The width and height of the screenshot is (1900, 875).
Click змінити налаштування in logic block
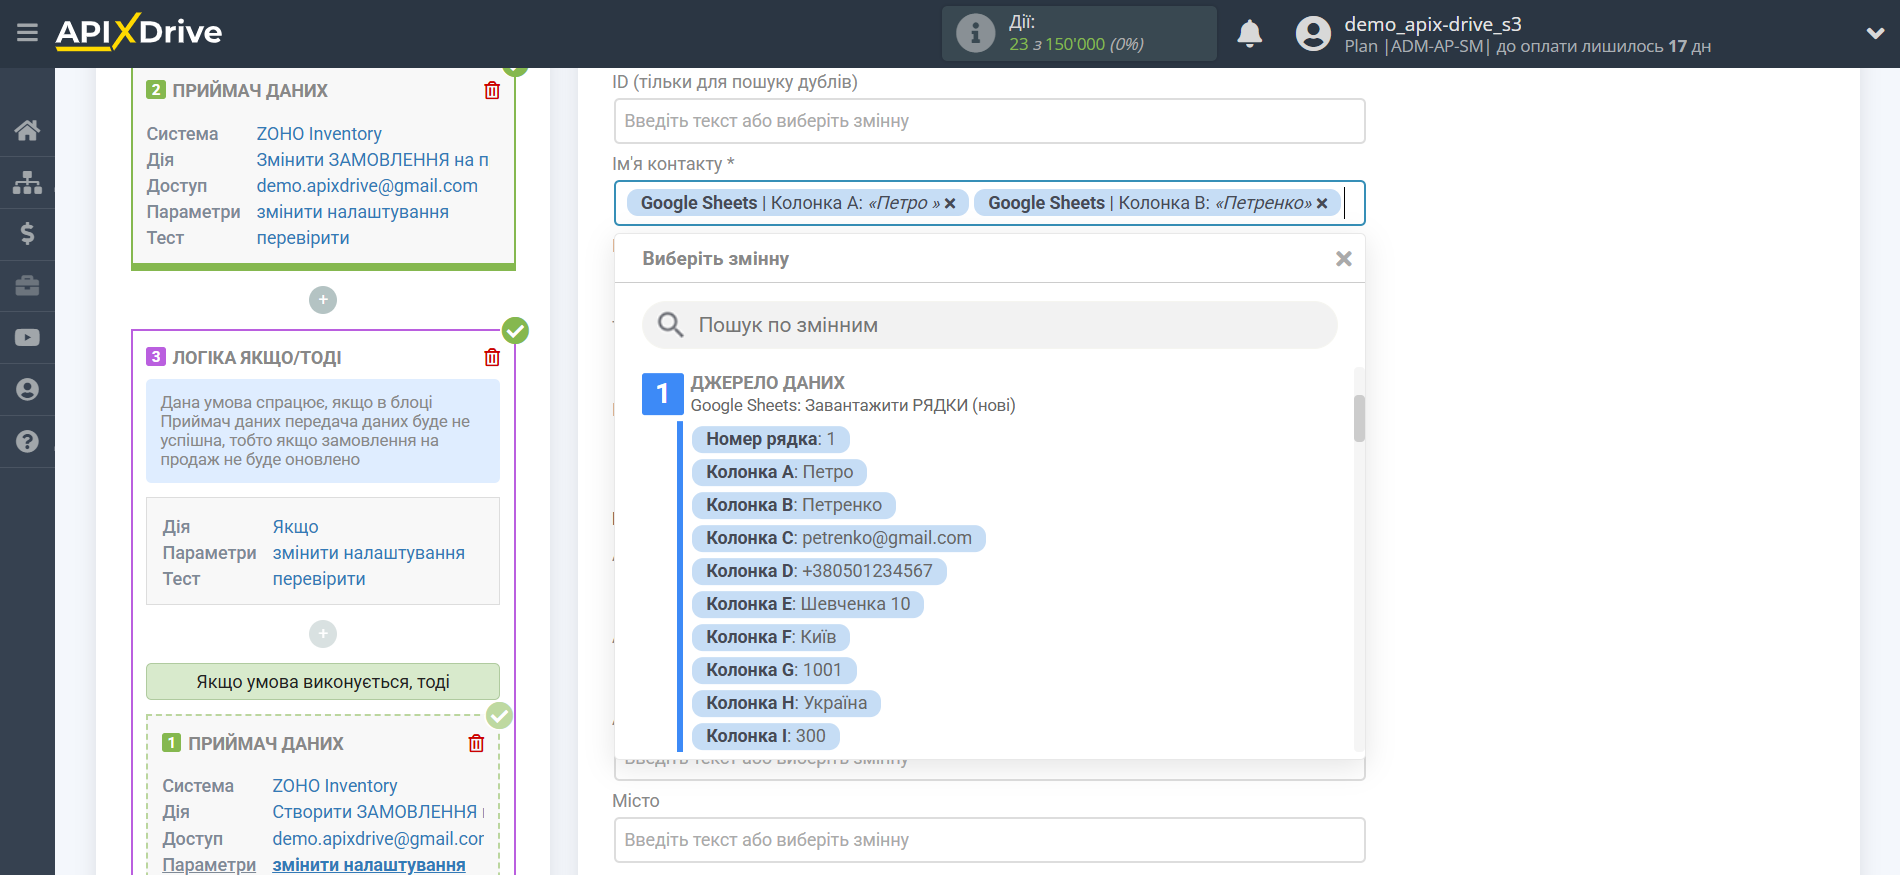(368, 553)
